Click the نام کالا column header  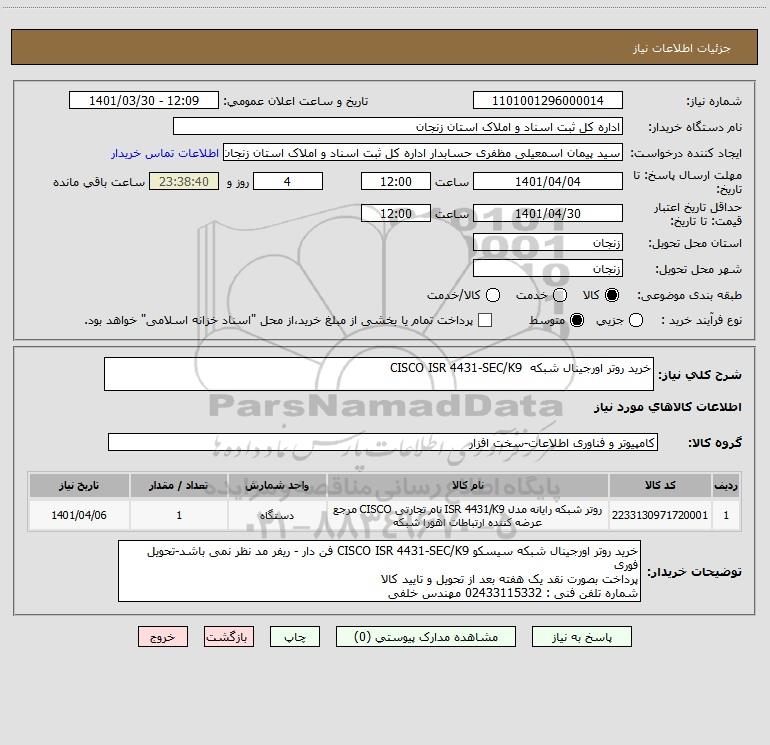point(468,485)
